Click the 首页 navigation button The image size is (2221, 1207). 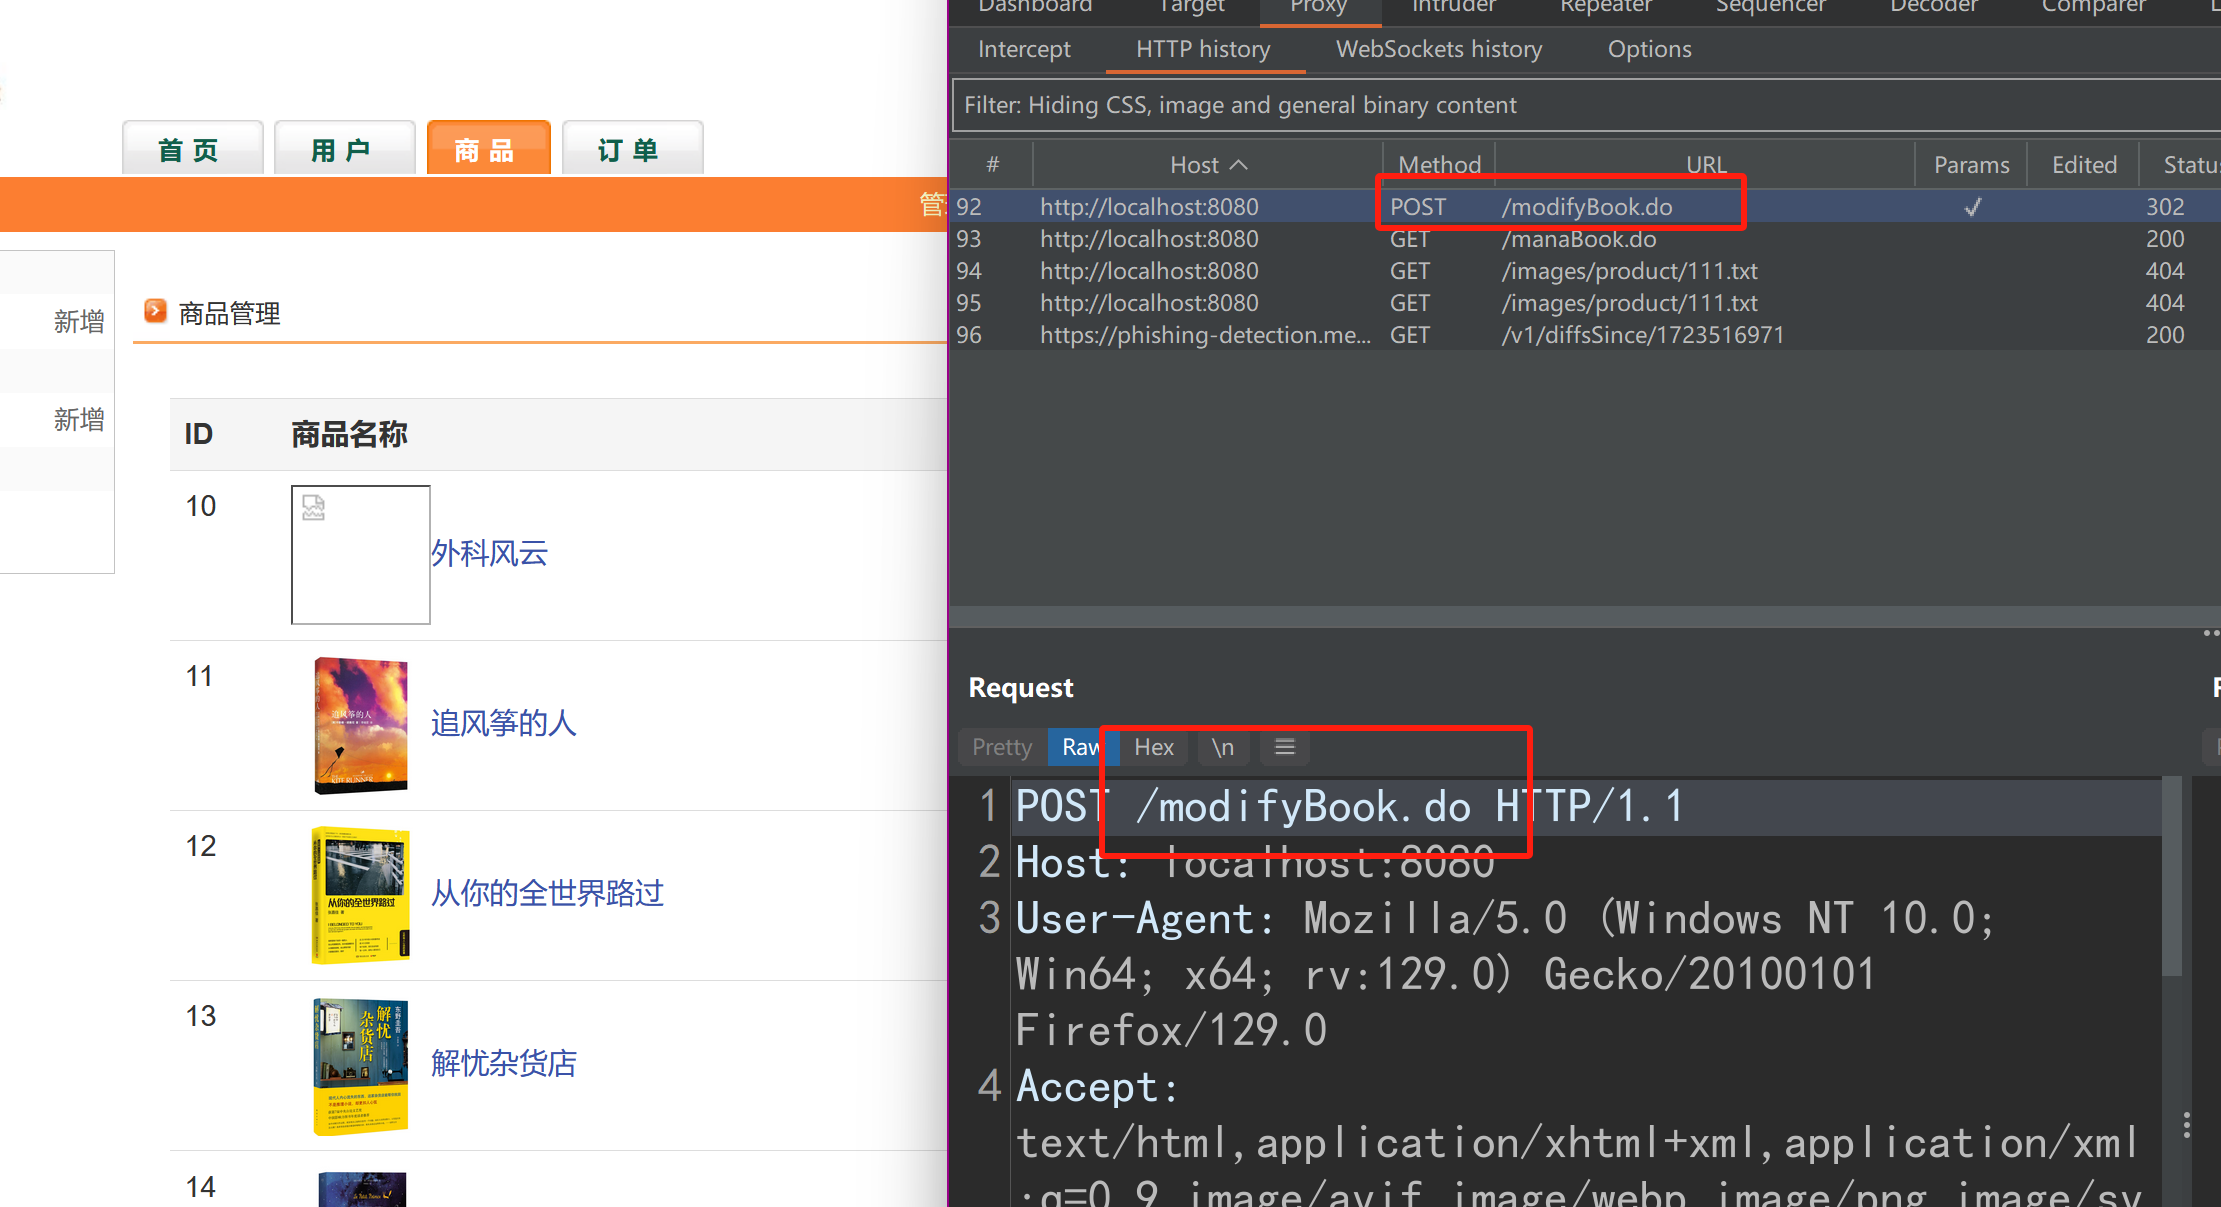[x=193, y=148]
